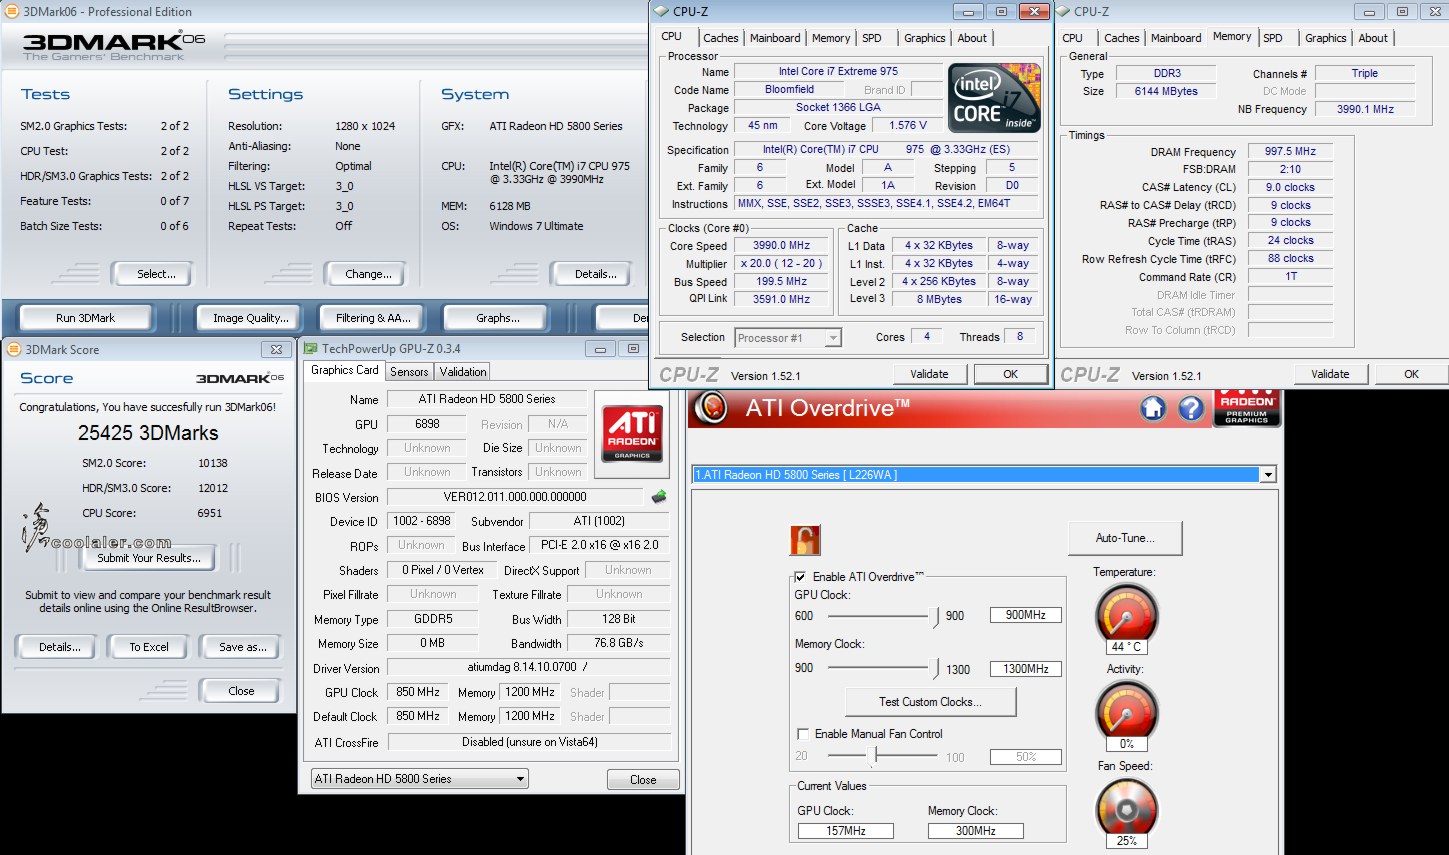This screenshot has height=855, width=1449.
Task: Click the ATI Overdrive help question icon
Action: point(1190,408)
